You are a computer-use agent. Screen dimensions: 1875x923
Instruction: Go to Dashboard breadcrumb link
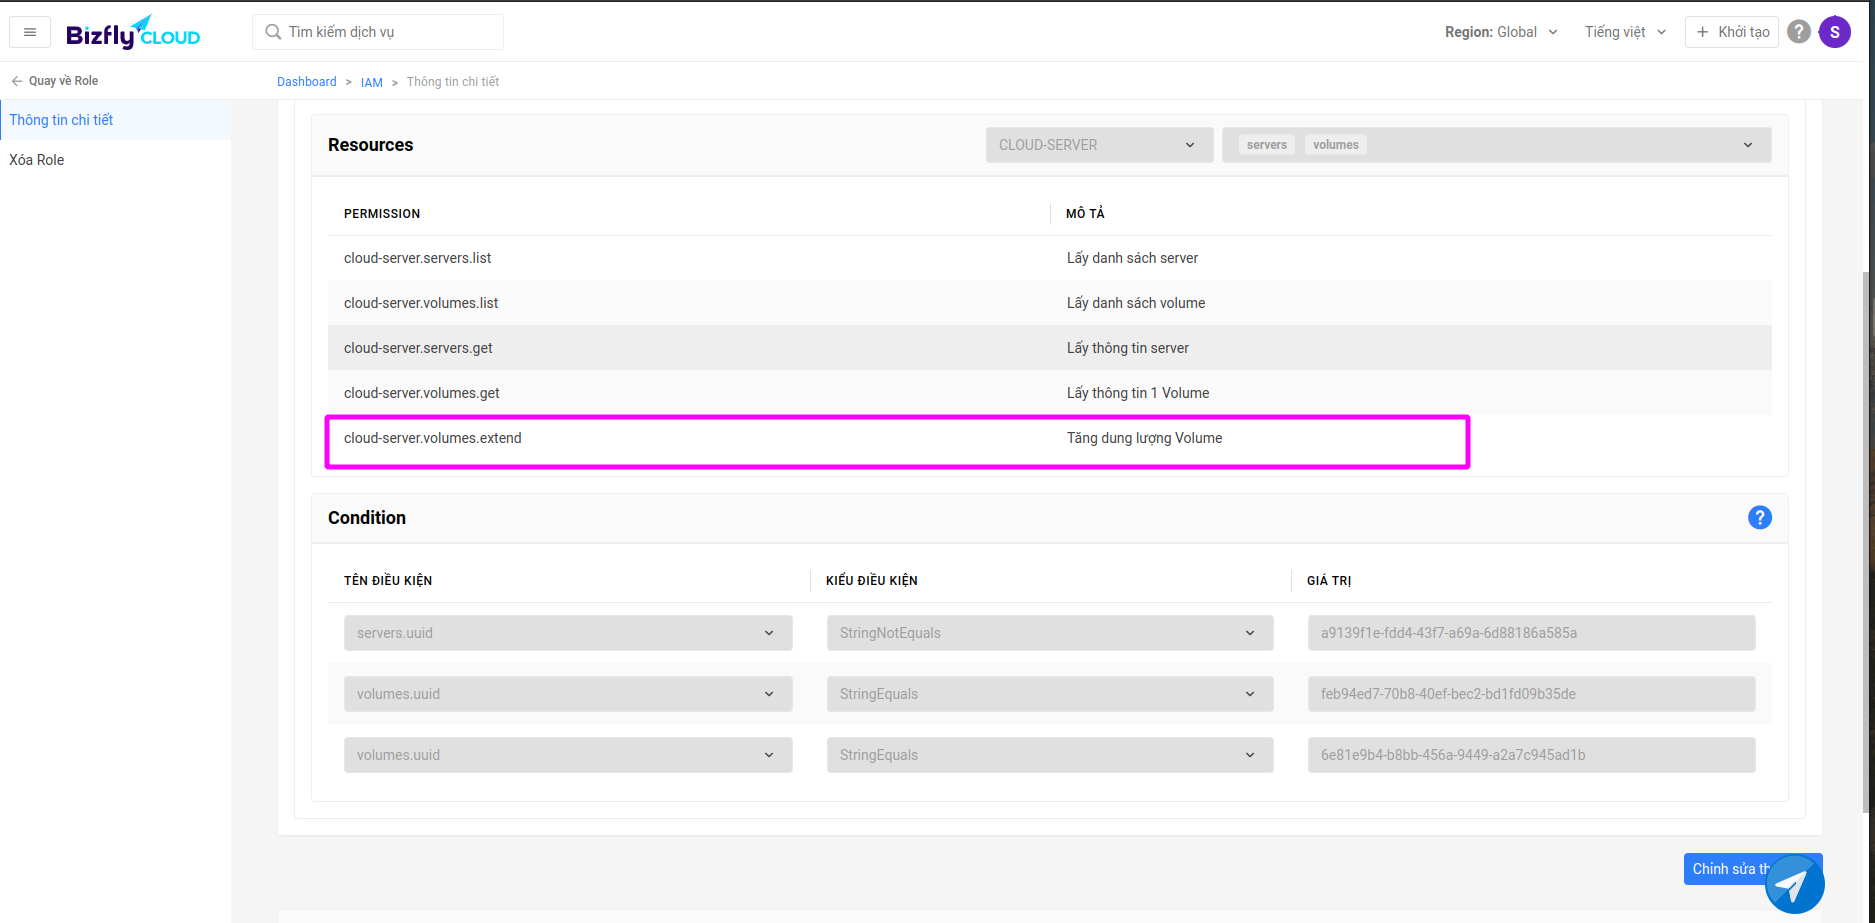[x=306, y=82]
